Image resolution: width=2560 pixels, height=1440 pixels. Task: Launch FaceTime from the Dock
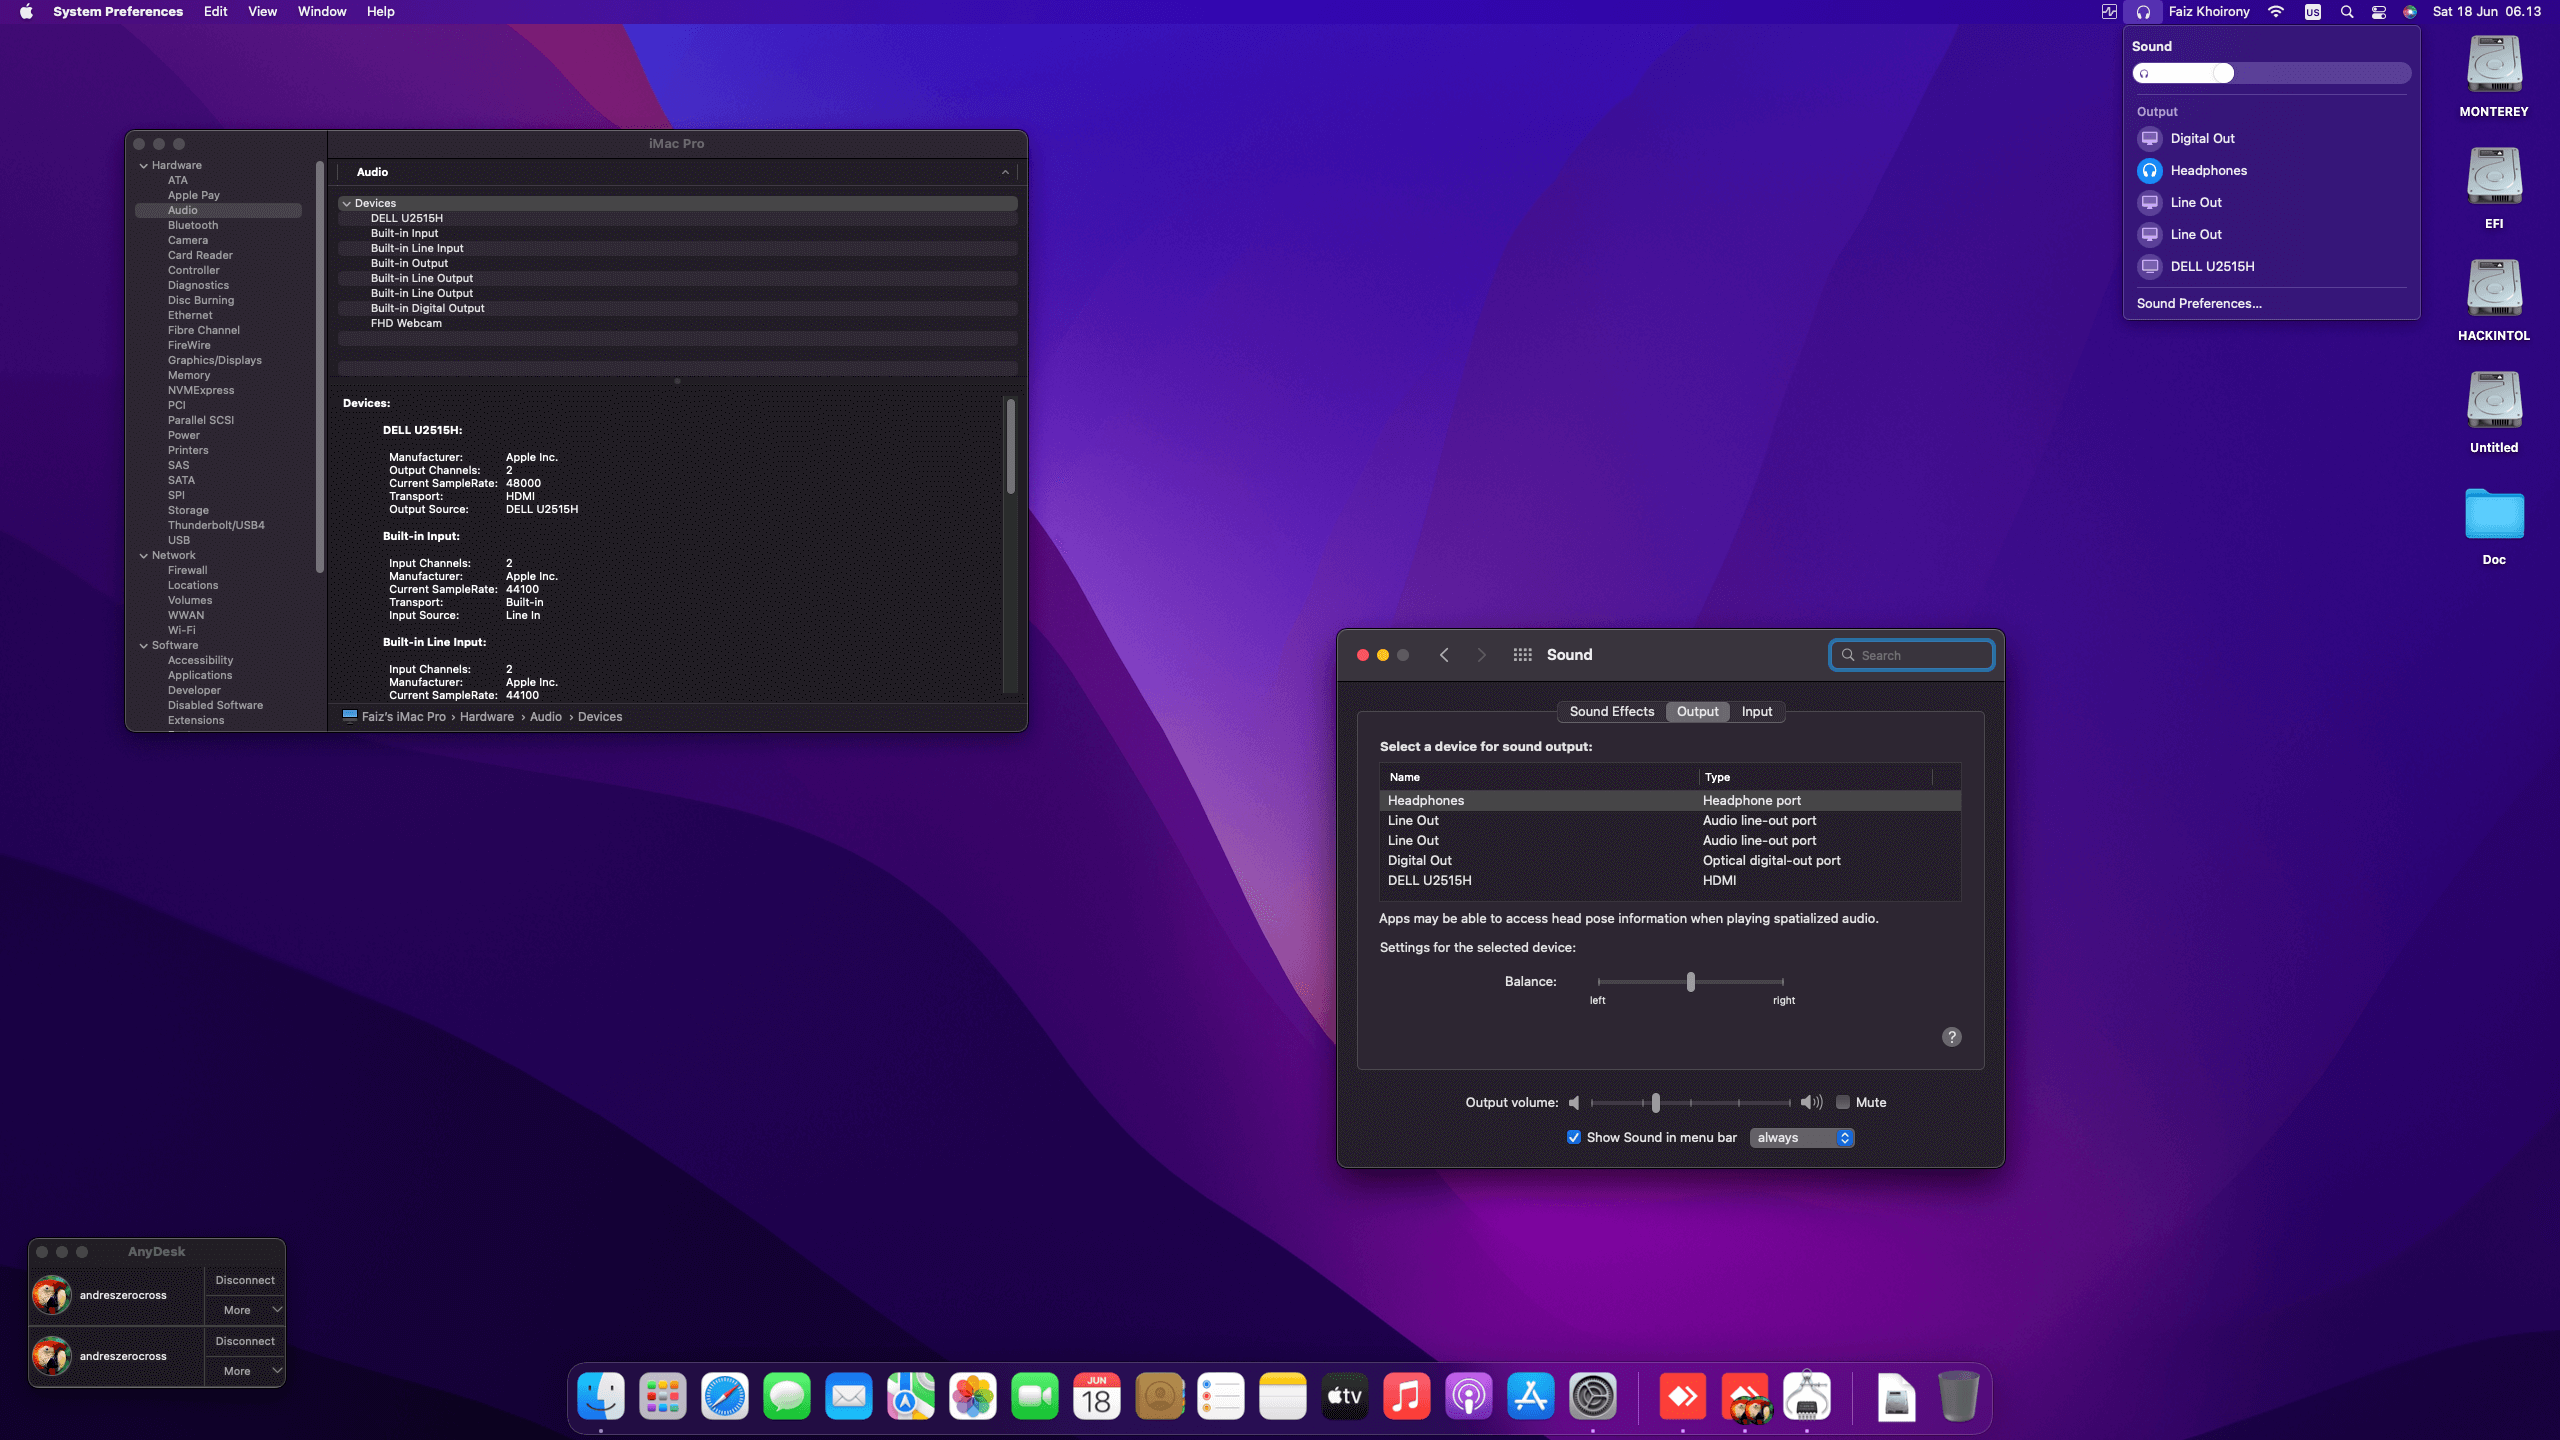[x=1035, y=1396]
